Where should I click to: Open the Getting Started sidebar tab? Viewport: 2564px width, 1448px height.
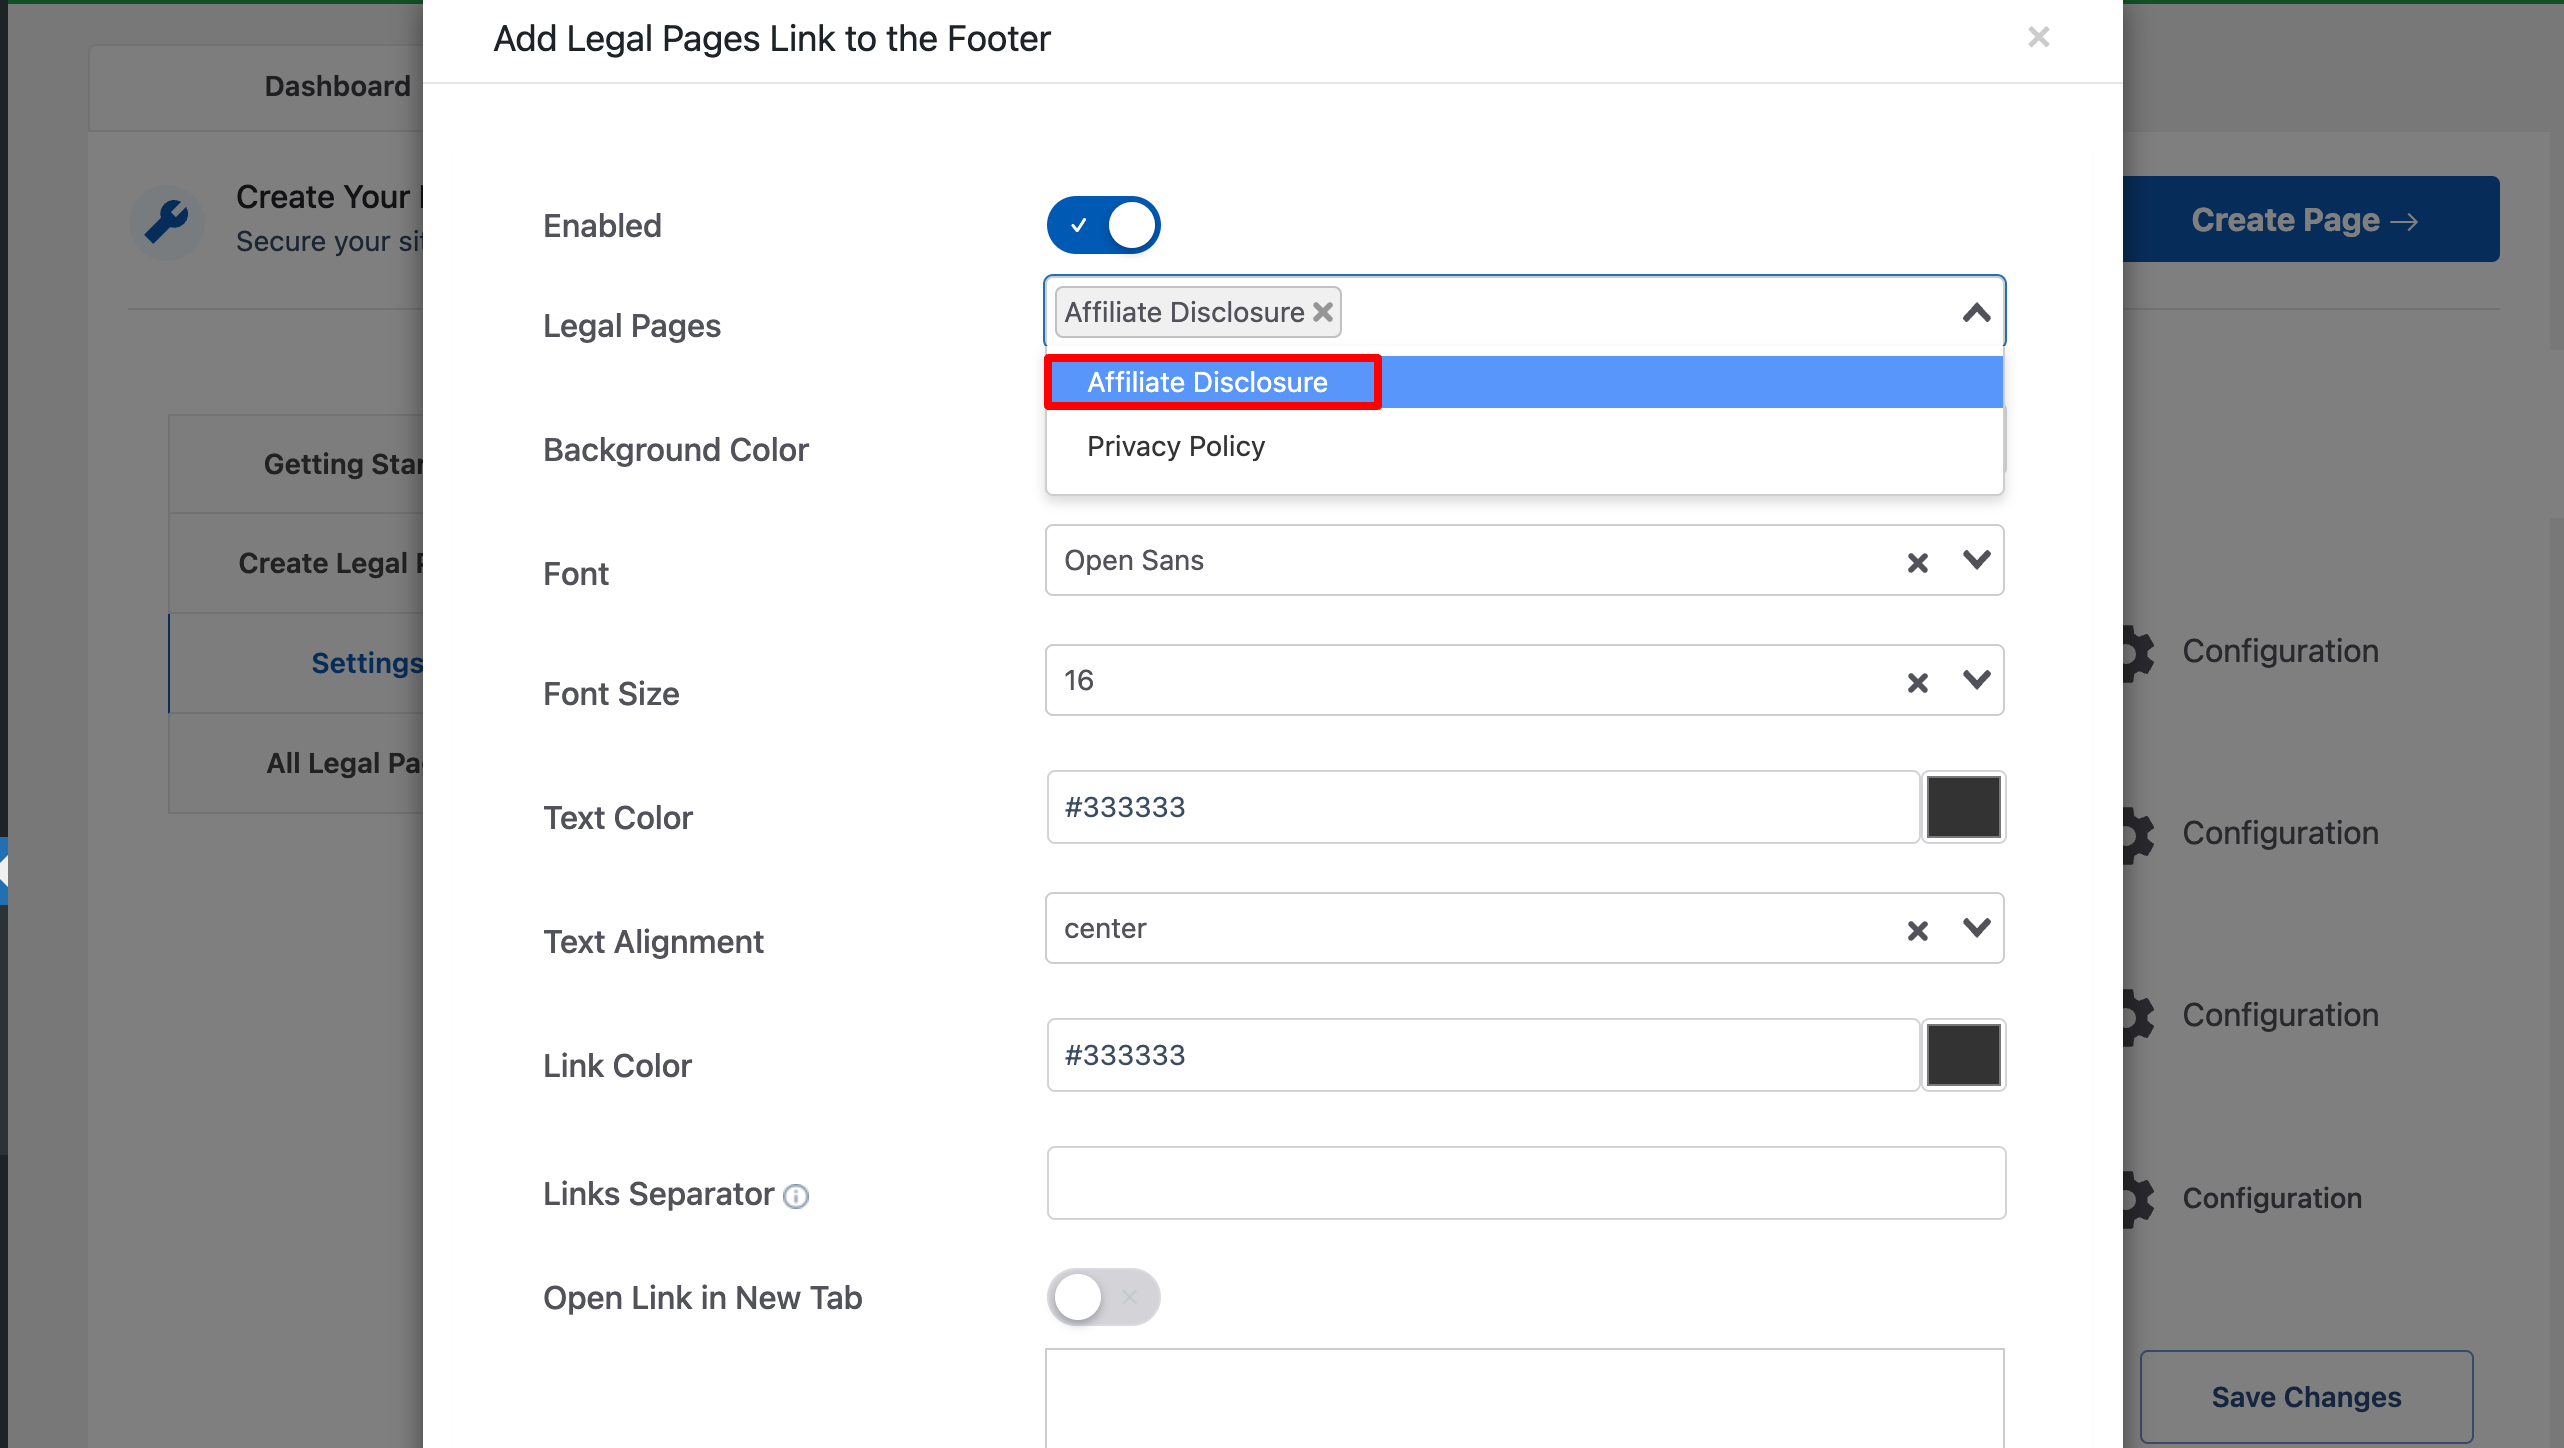point(297,464)
